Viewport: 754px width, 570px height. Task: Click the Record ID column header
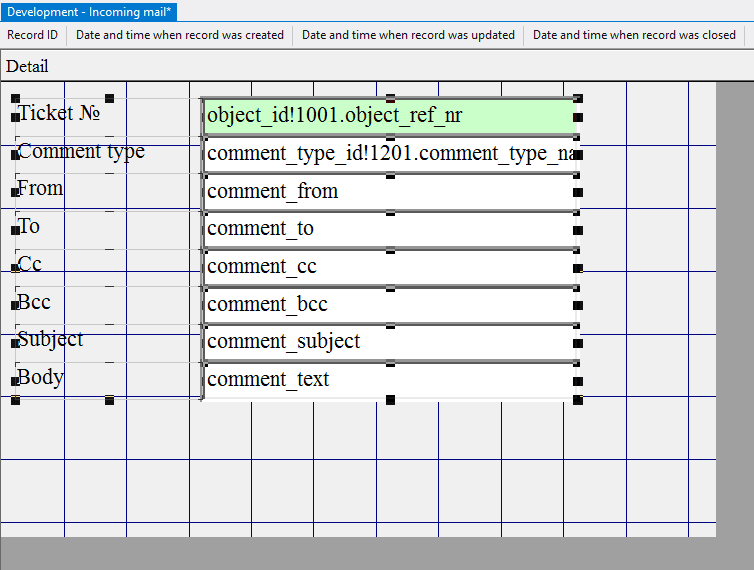33,35
